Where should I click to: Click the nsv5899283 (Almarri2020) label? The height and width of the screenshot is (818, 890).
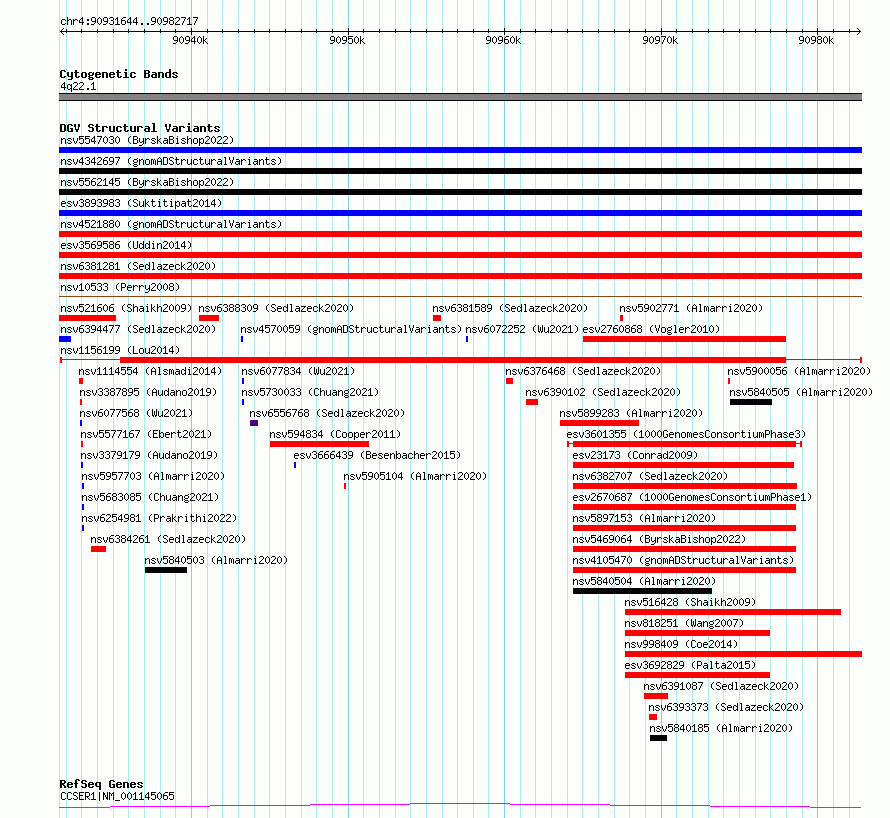click(631, 413)
